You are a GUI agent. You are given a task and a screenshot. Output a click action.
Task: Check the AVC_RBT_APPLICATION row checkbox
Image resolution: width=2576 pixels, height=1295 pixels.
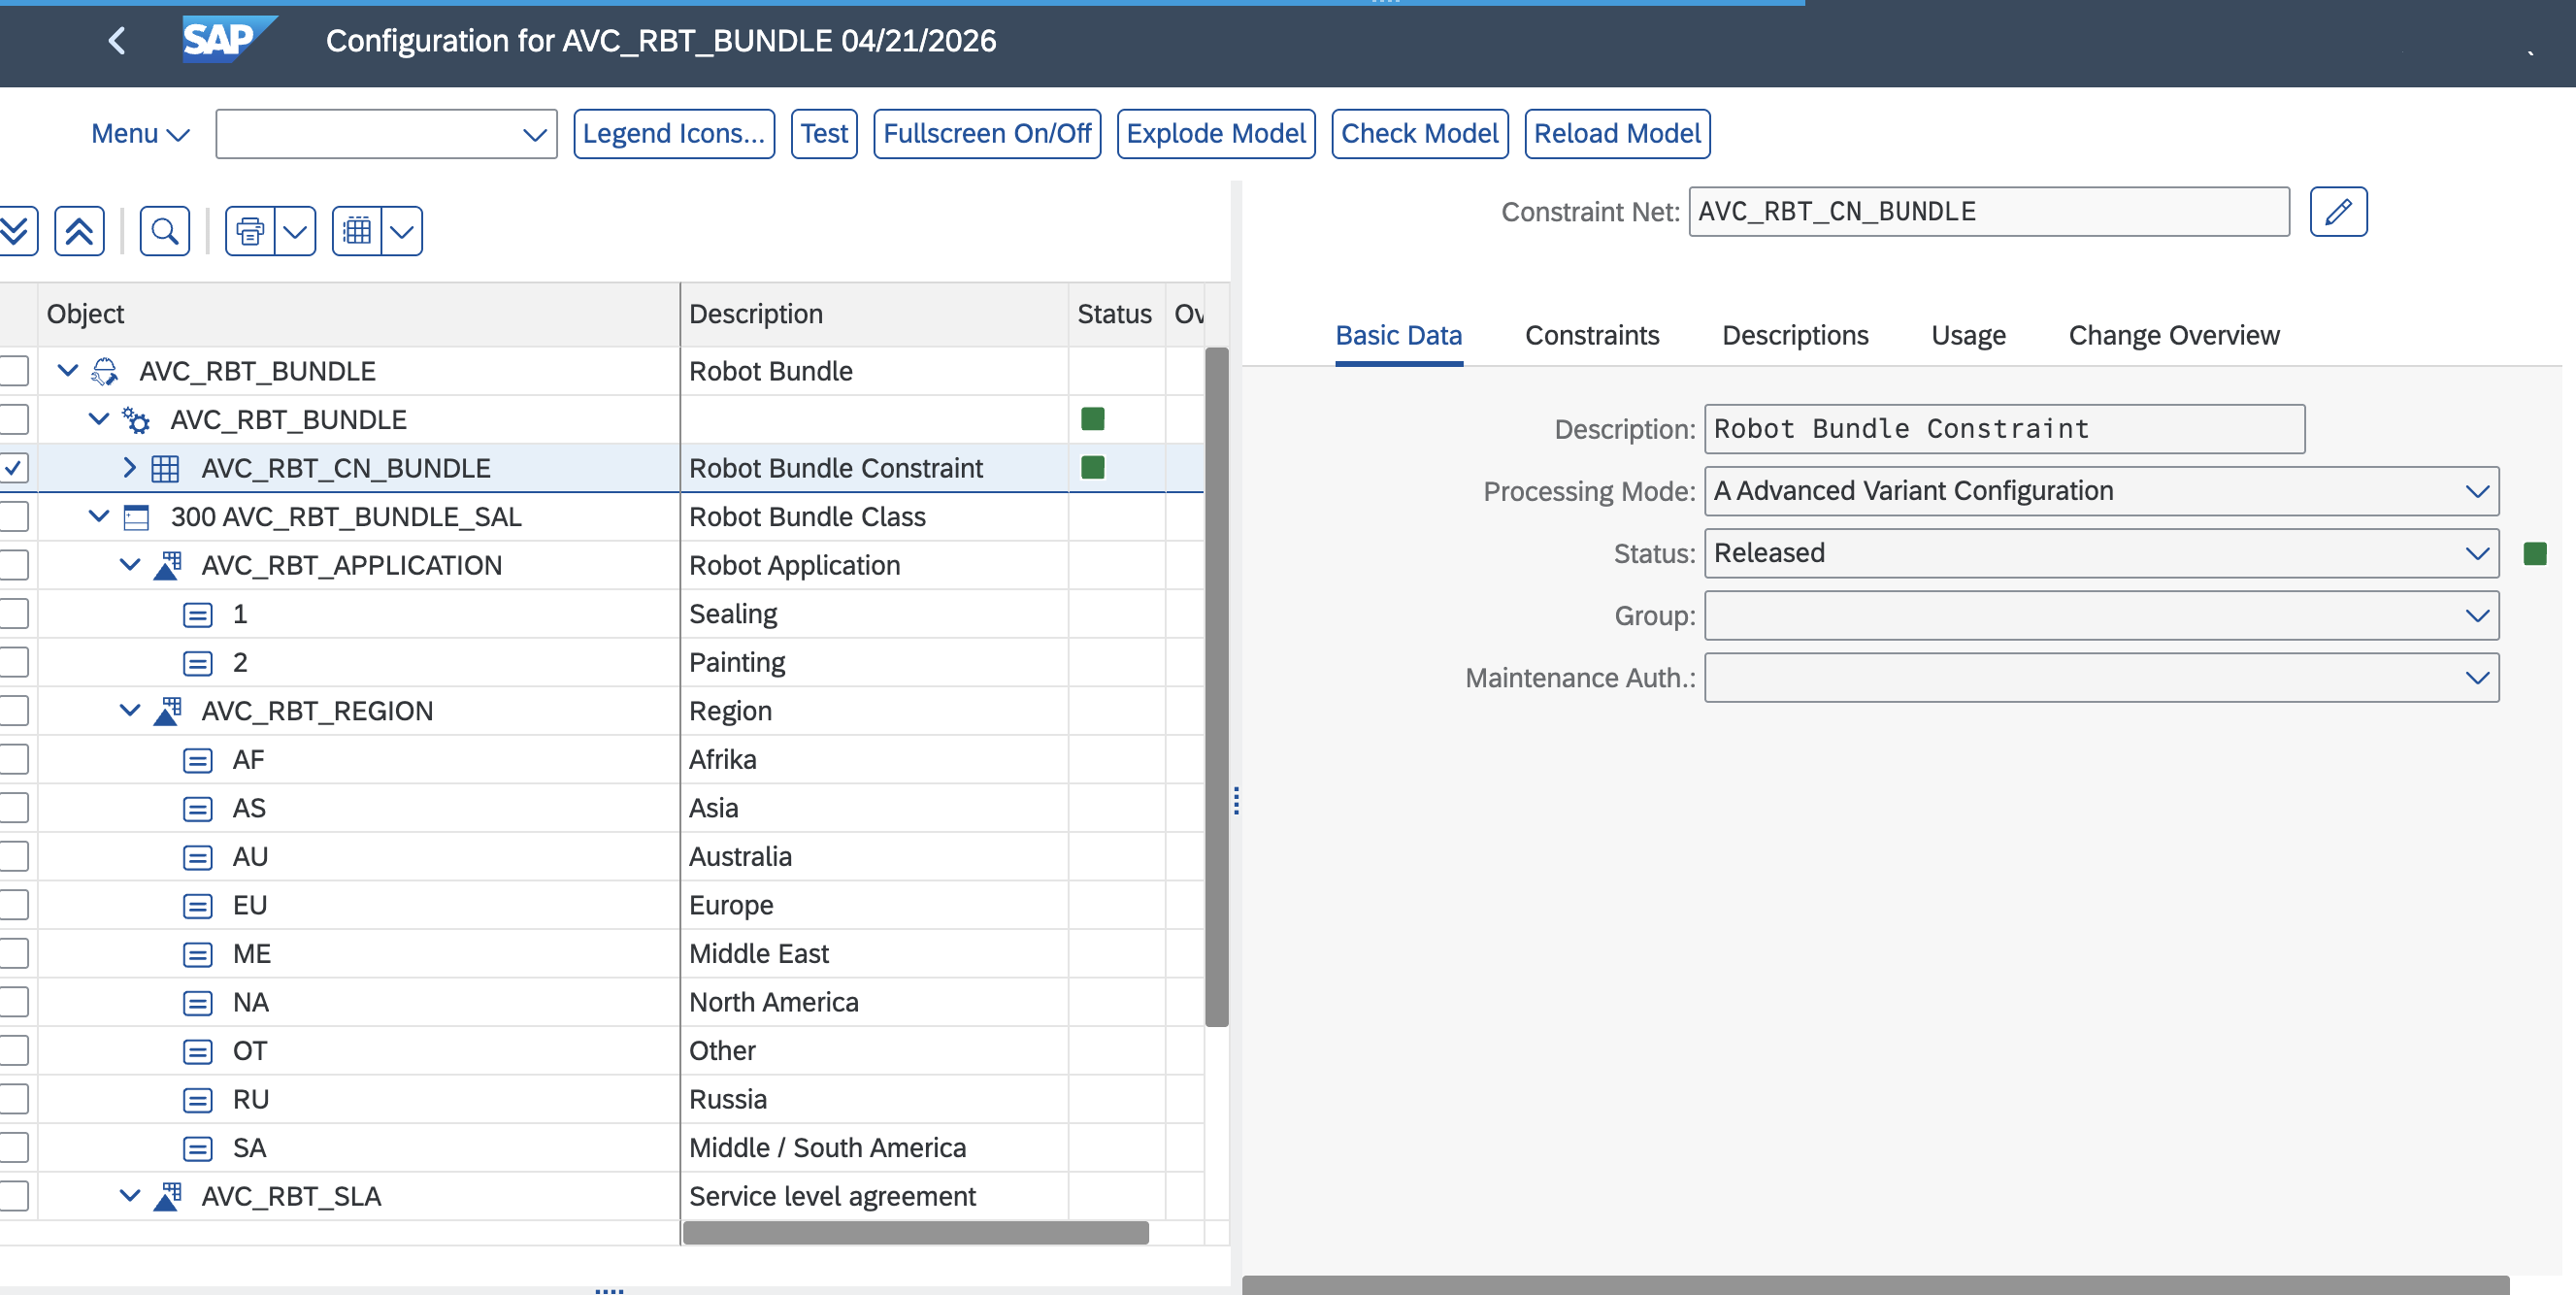[13, 566]
